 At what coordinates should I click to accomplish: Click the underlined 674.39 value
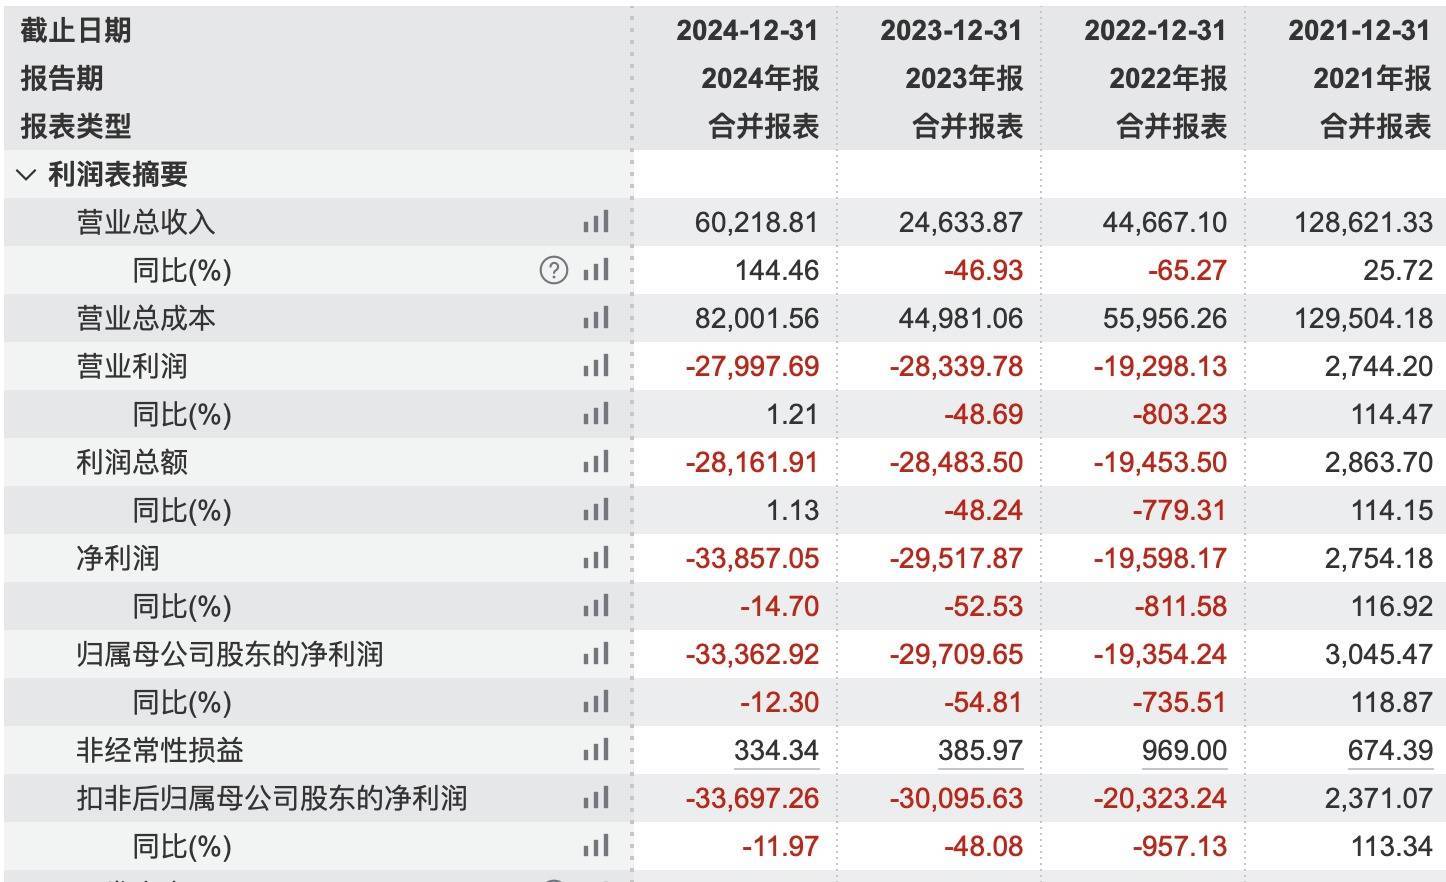click(x=1389, y=750)
